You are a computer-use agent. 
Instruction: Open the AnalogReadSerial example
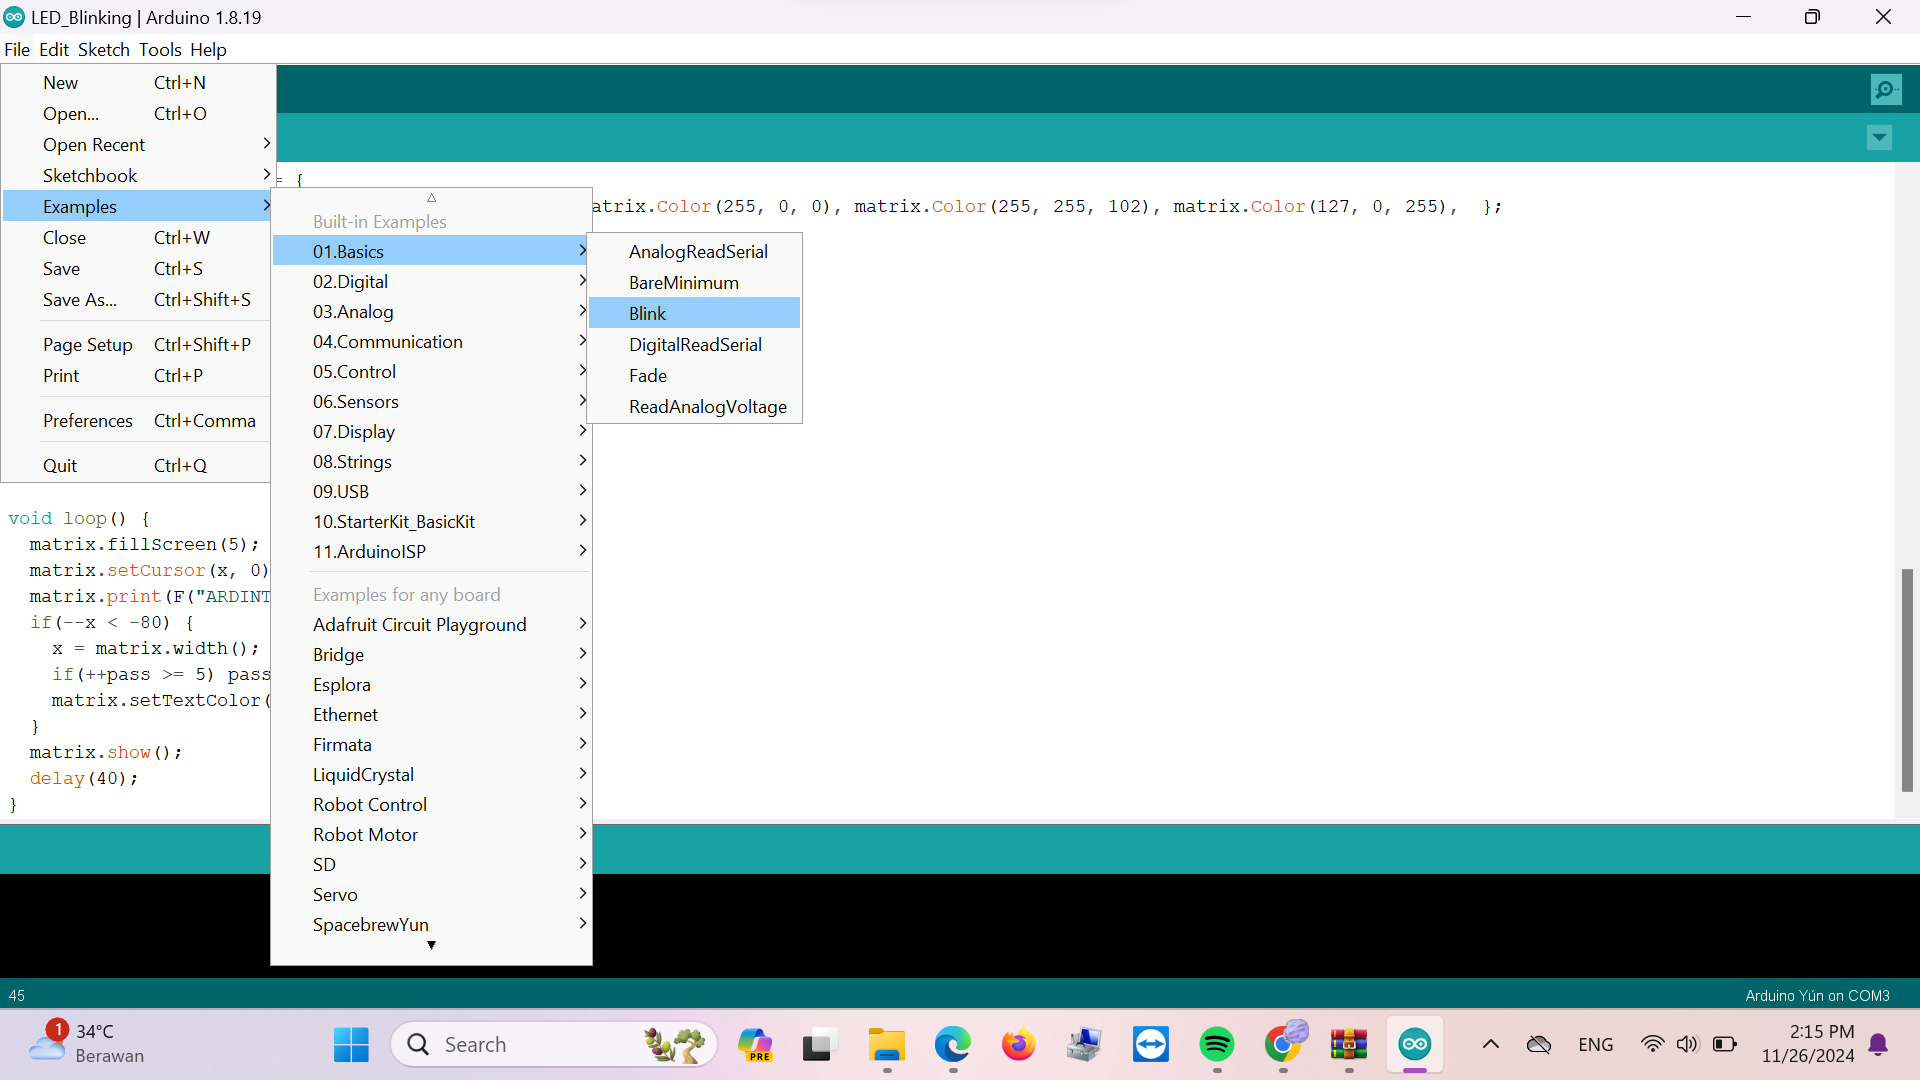point(699,251)
